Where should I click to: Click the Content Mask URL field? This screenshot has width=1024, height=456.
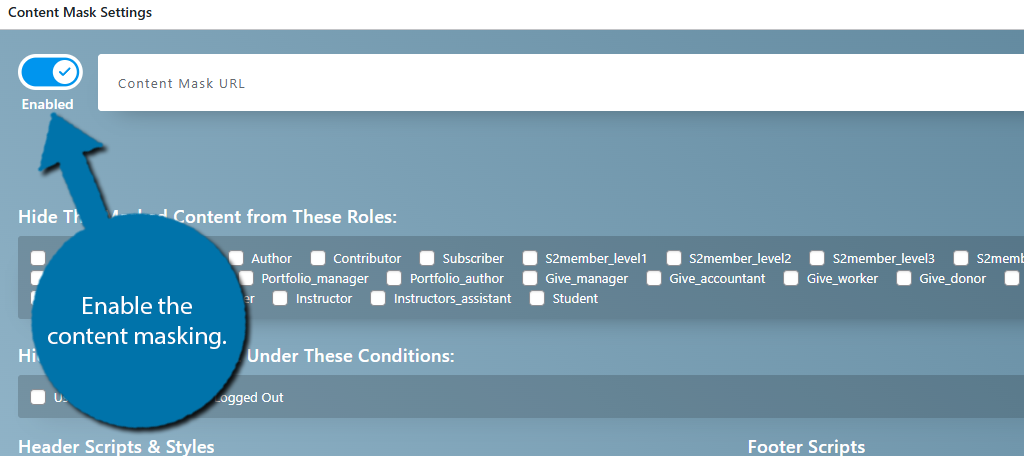click(x=561, y=83)
